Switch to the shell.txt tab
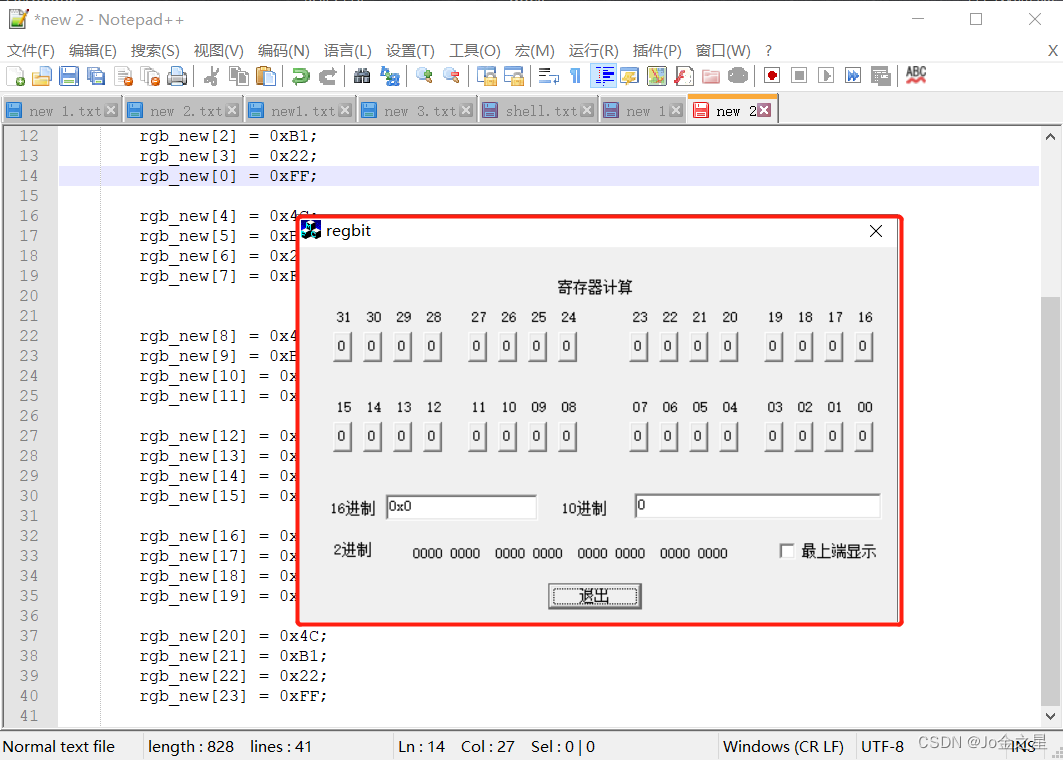Viewport: 1063px width, 760px height. coord(540,110)
